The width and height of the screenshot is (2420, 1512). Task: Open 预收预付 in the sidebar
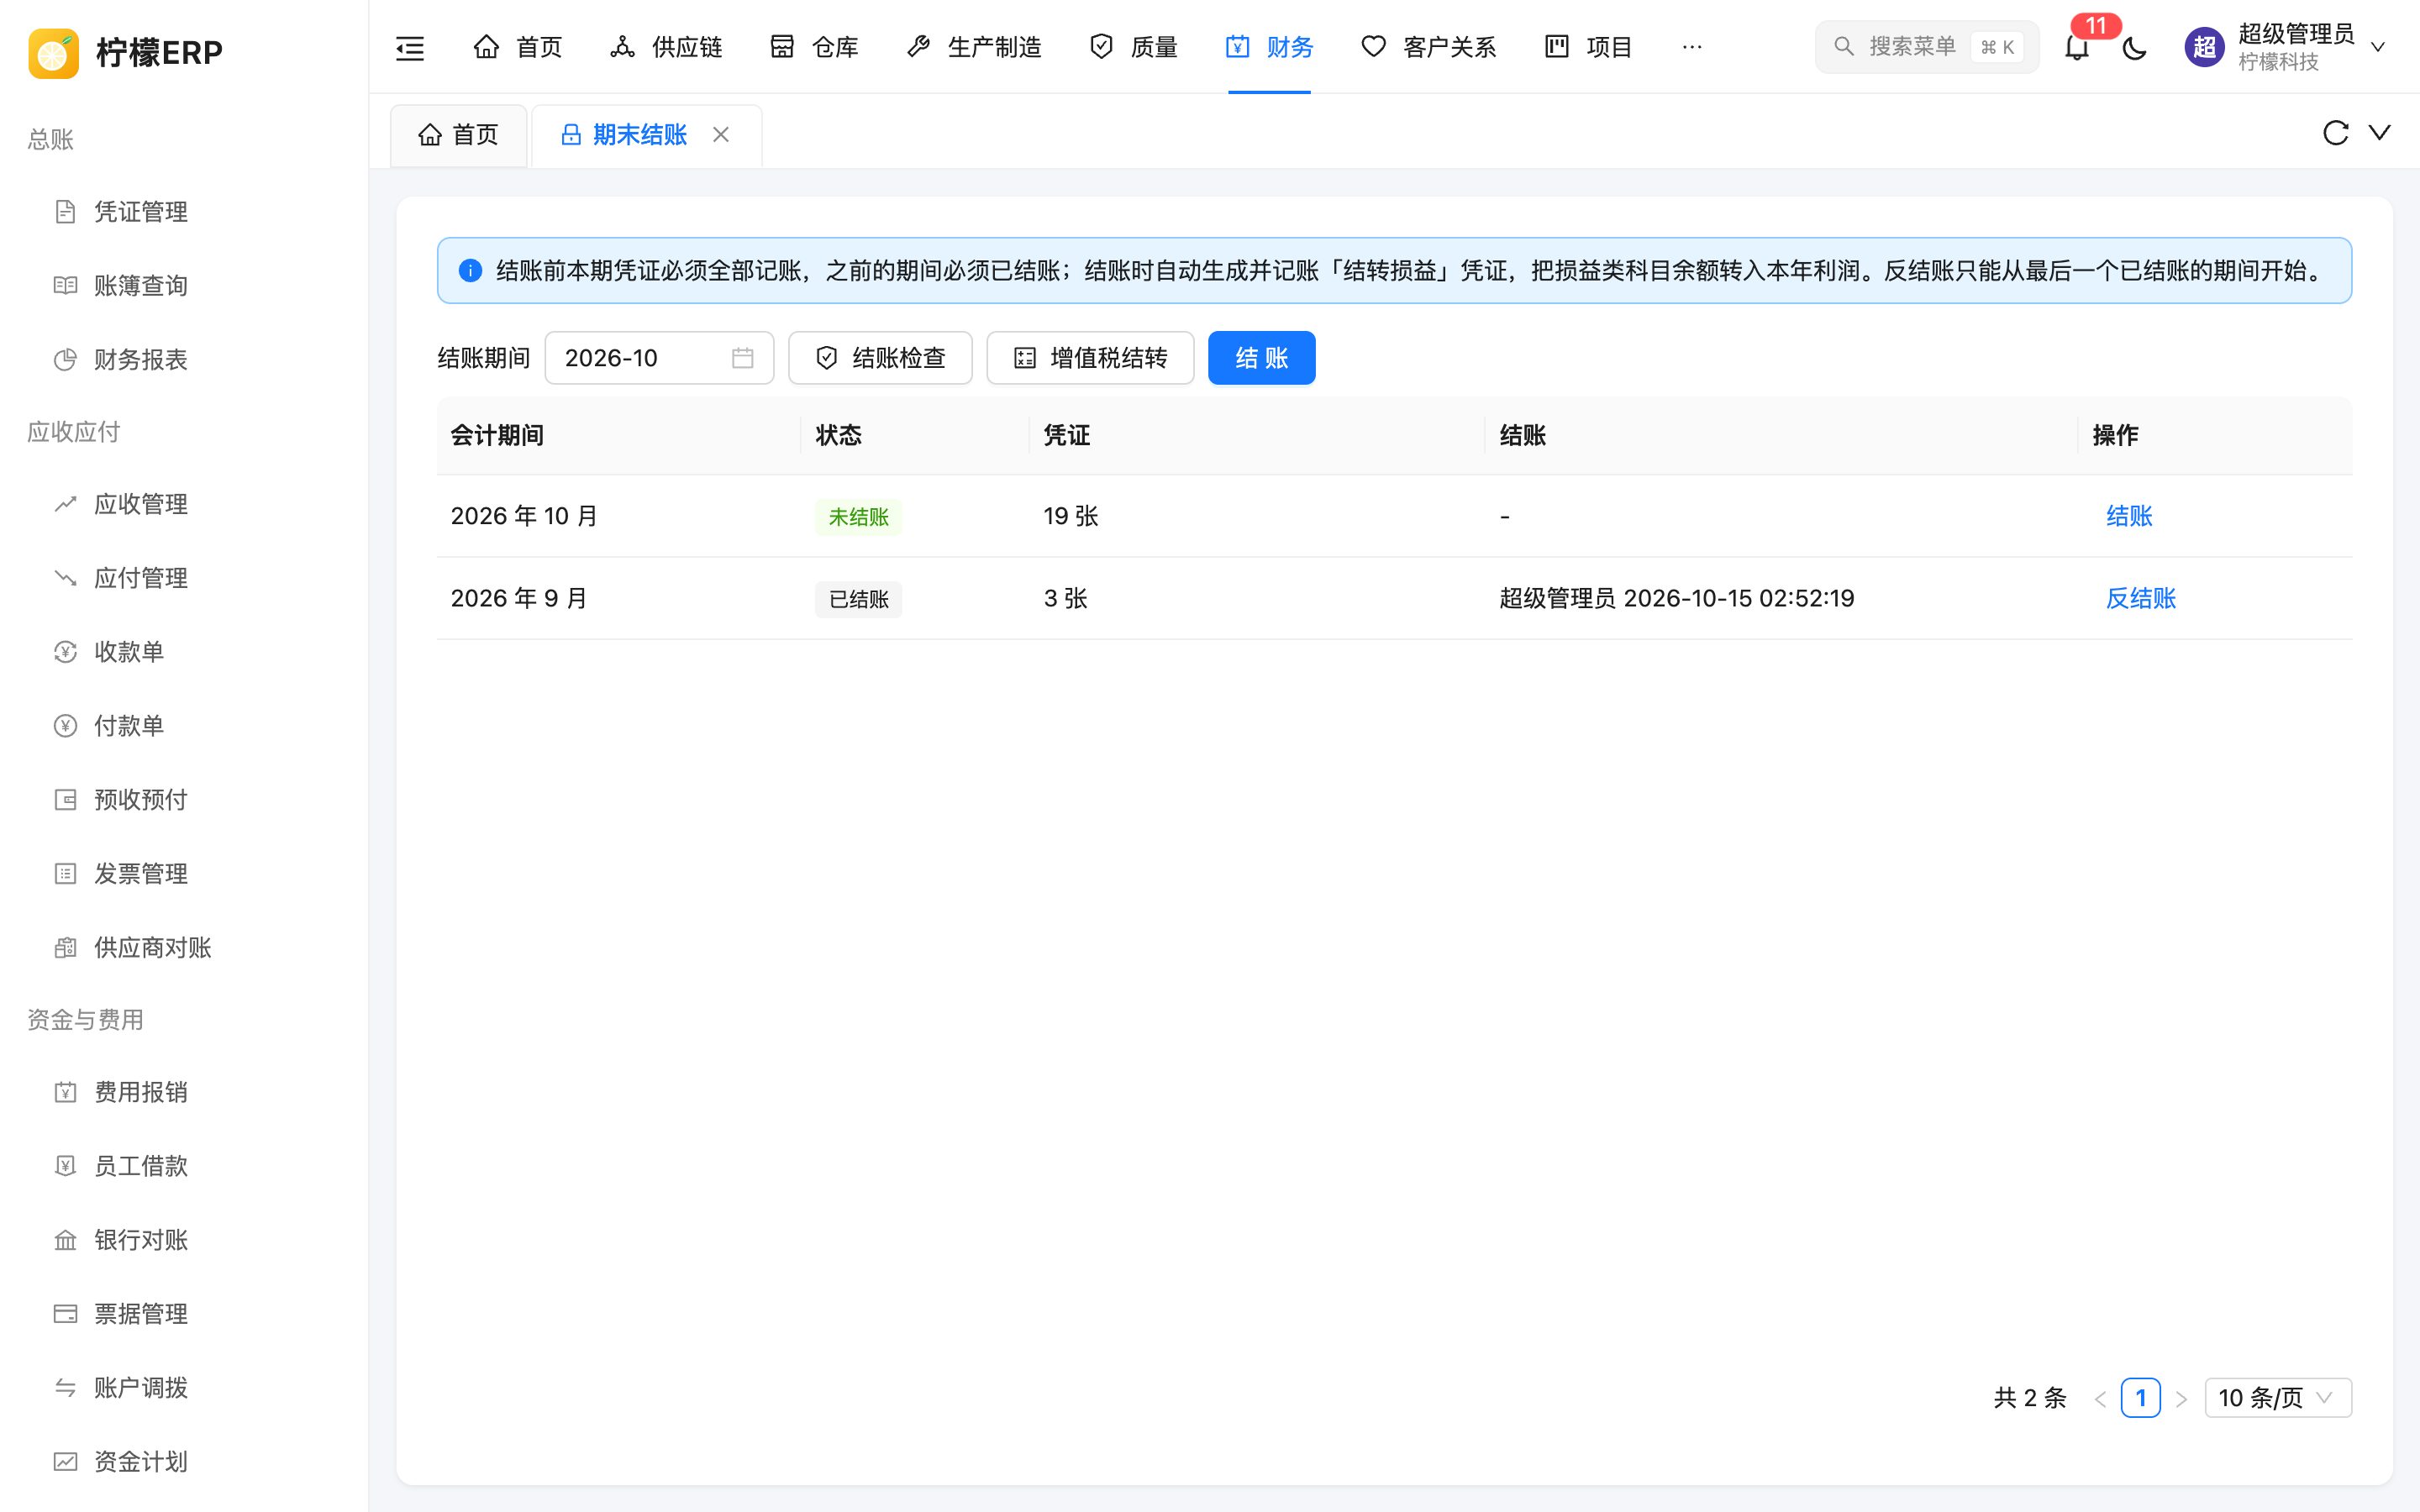pyautogui.click(x=185, y=800)
